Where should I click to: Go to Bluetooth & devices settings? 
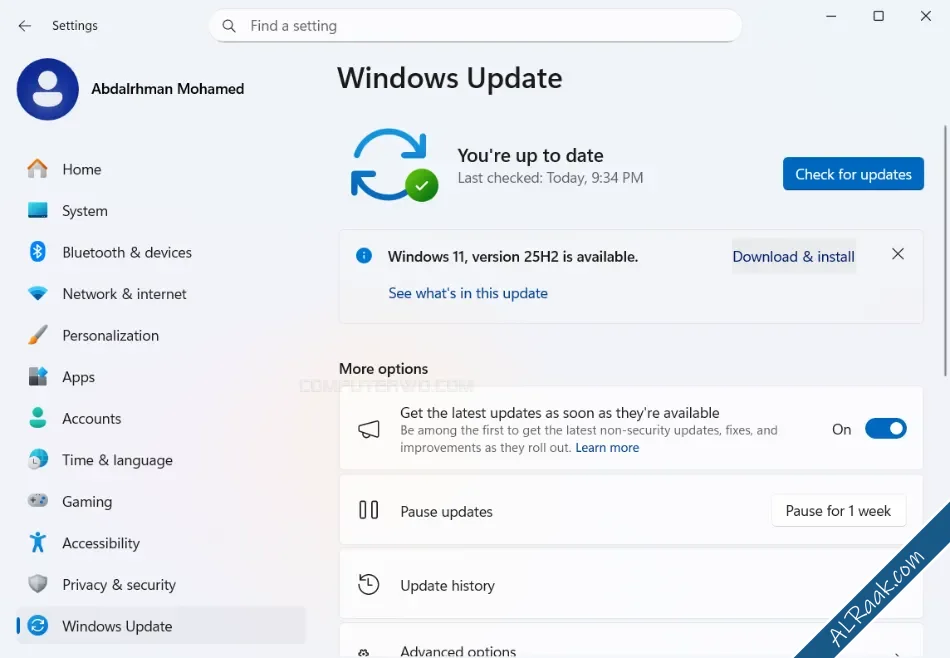point(127,252)
